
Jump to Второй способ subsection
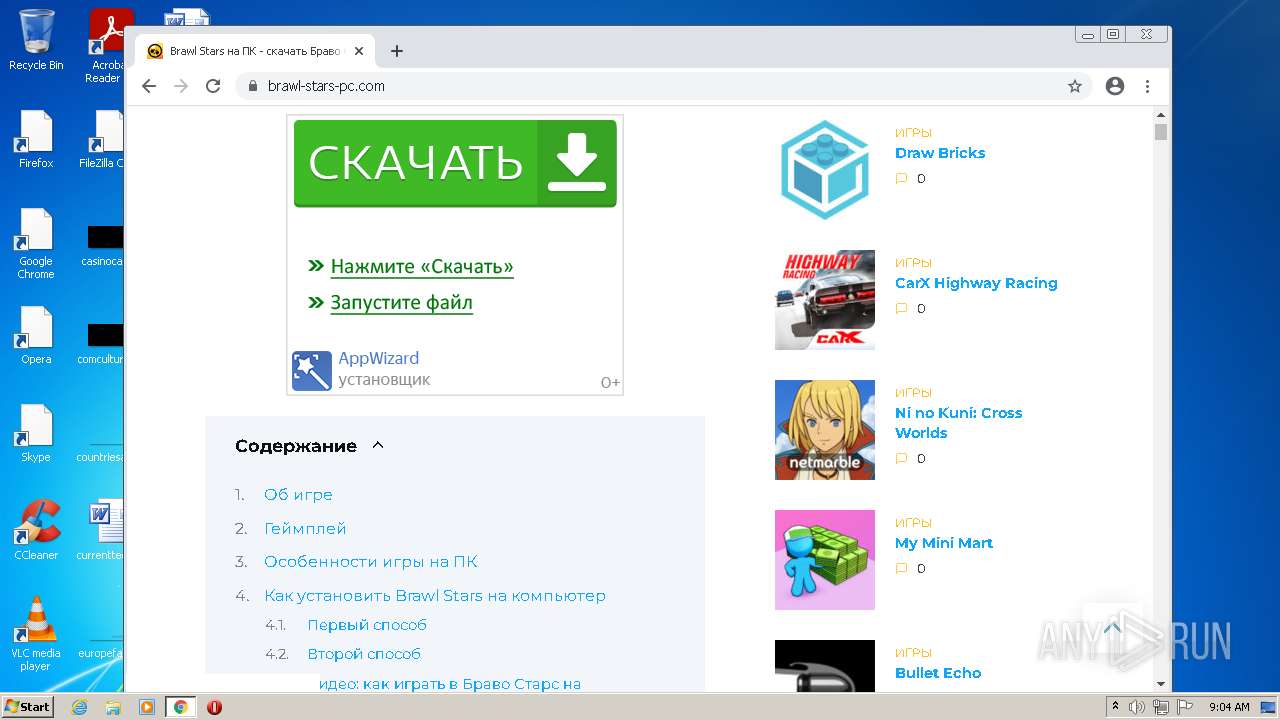364,653
